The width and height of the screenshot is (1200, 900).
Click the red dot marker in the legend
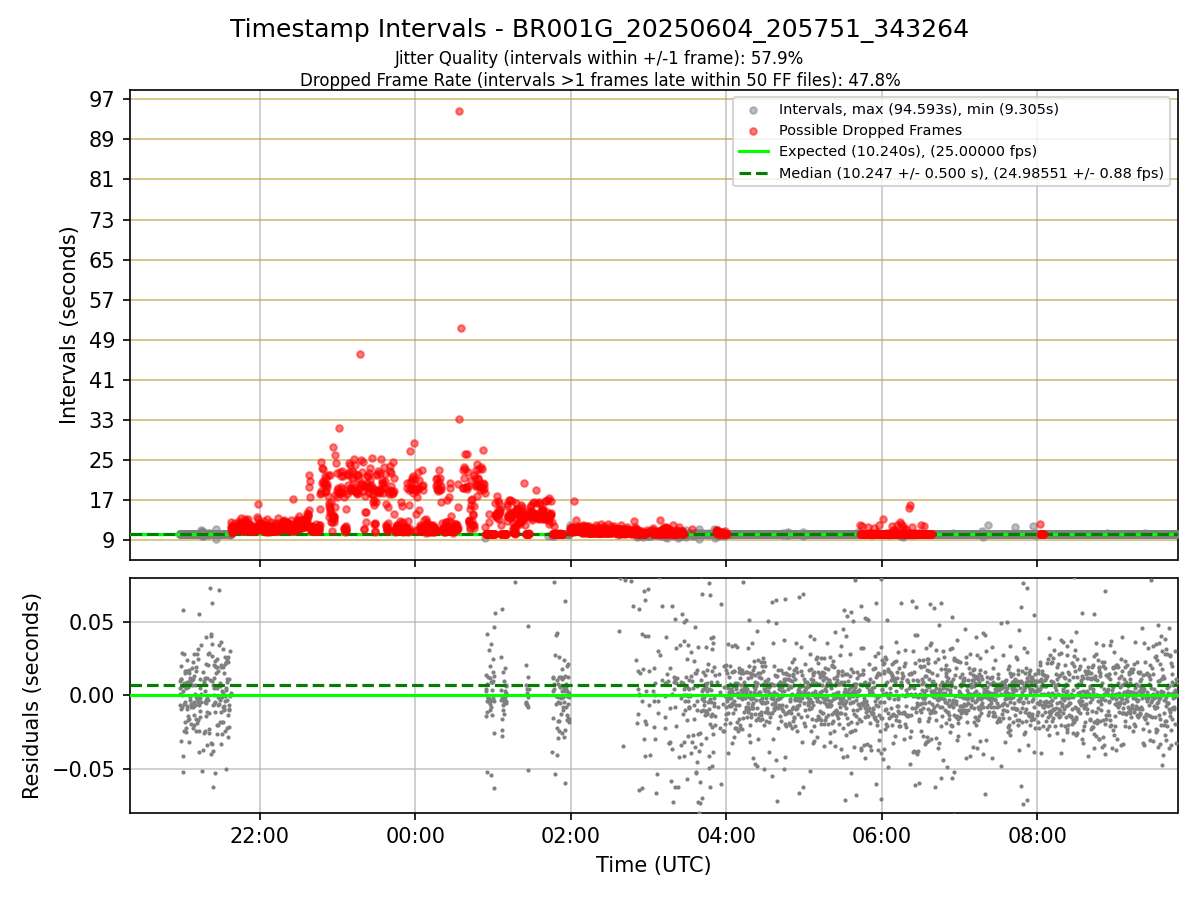[x=754, y=130]
